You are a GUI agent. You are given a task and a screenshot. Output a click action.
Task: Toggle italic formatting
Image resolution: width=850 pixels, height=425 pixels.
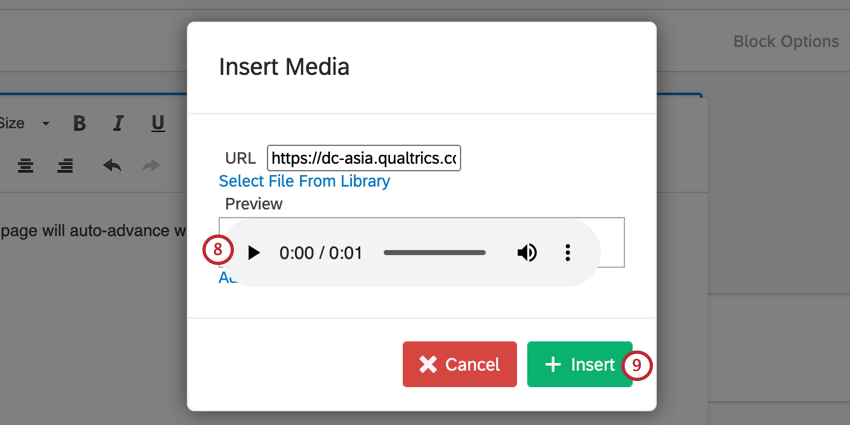pyautogui.click(x=118, y=124)
